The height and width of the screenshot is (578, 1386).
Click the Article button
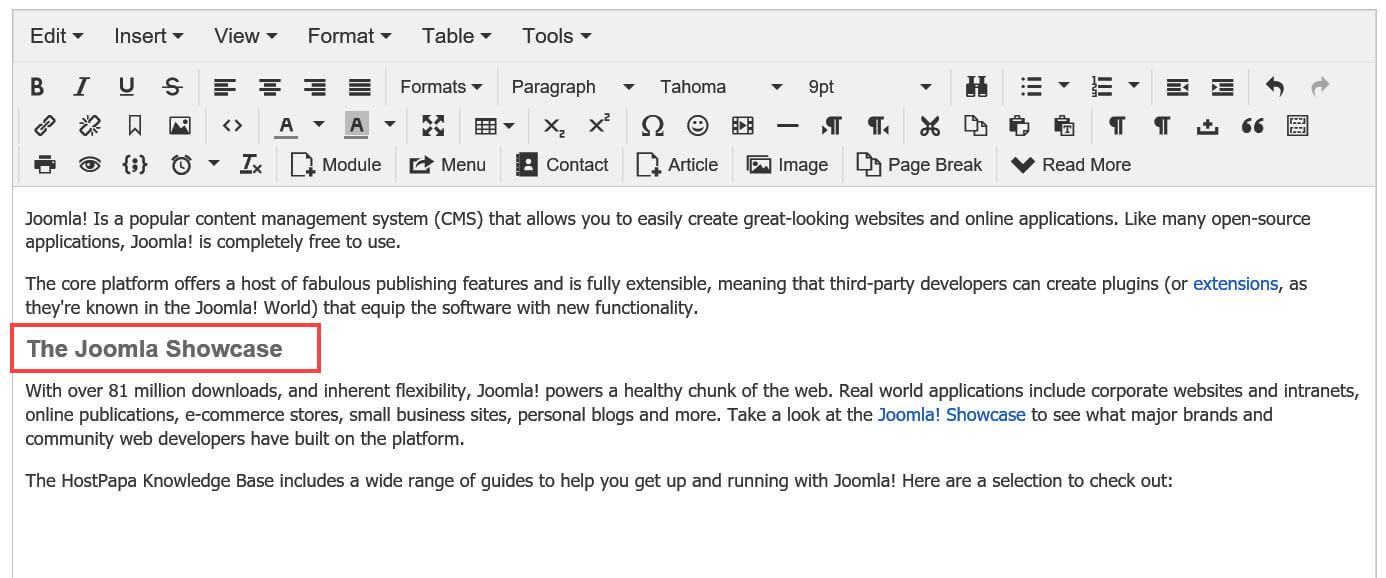pos(677,165)
